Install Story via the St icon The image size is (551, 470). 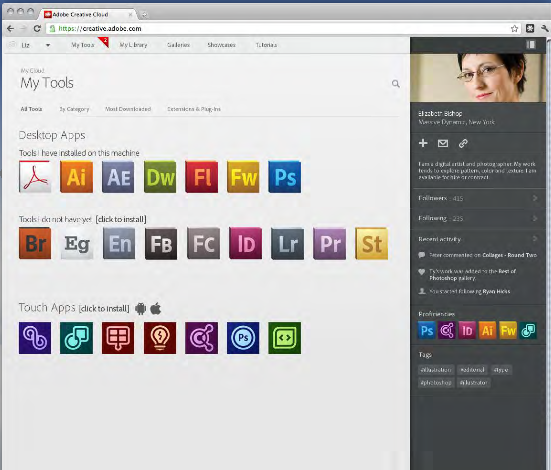click(x=371, y=243)
